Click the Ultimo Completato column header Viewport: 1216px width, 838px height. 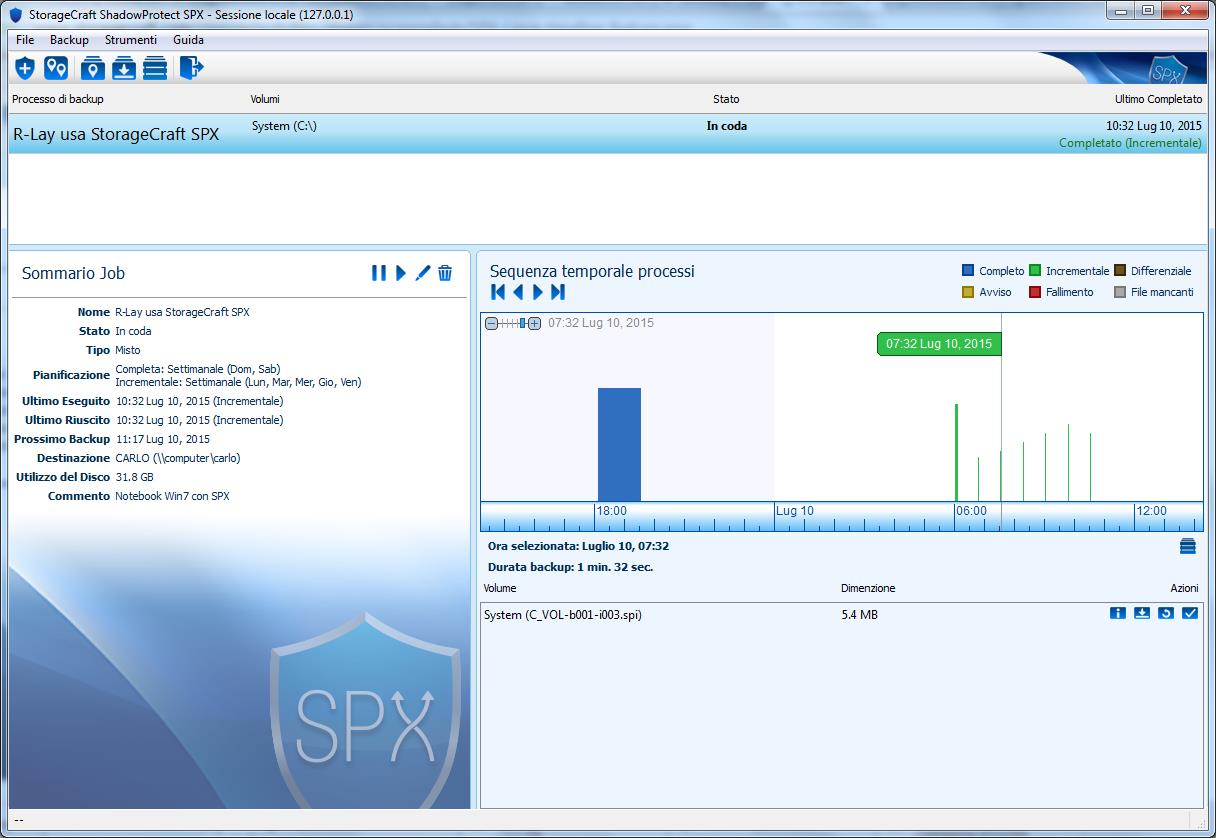[1158, 99]
